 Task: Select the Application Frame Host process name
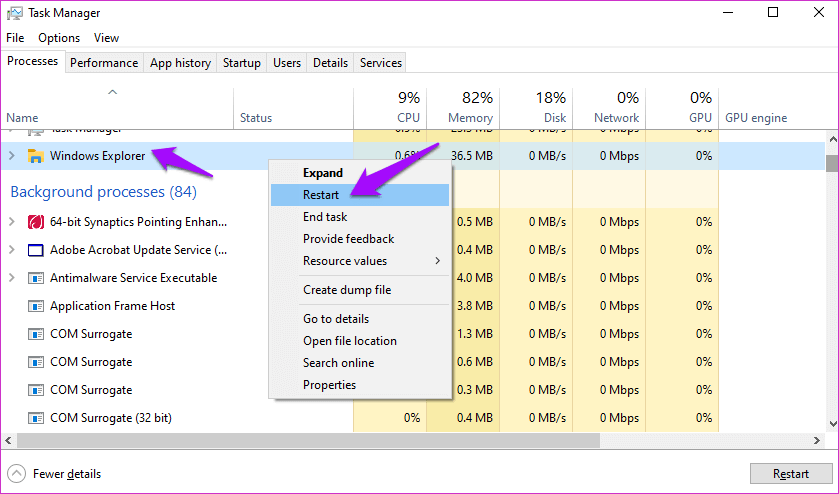pyautogui.click(x=112, y=306)
